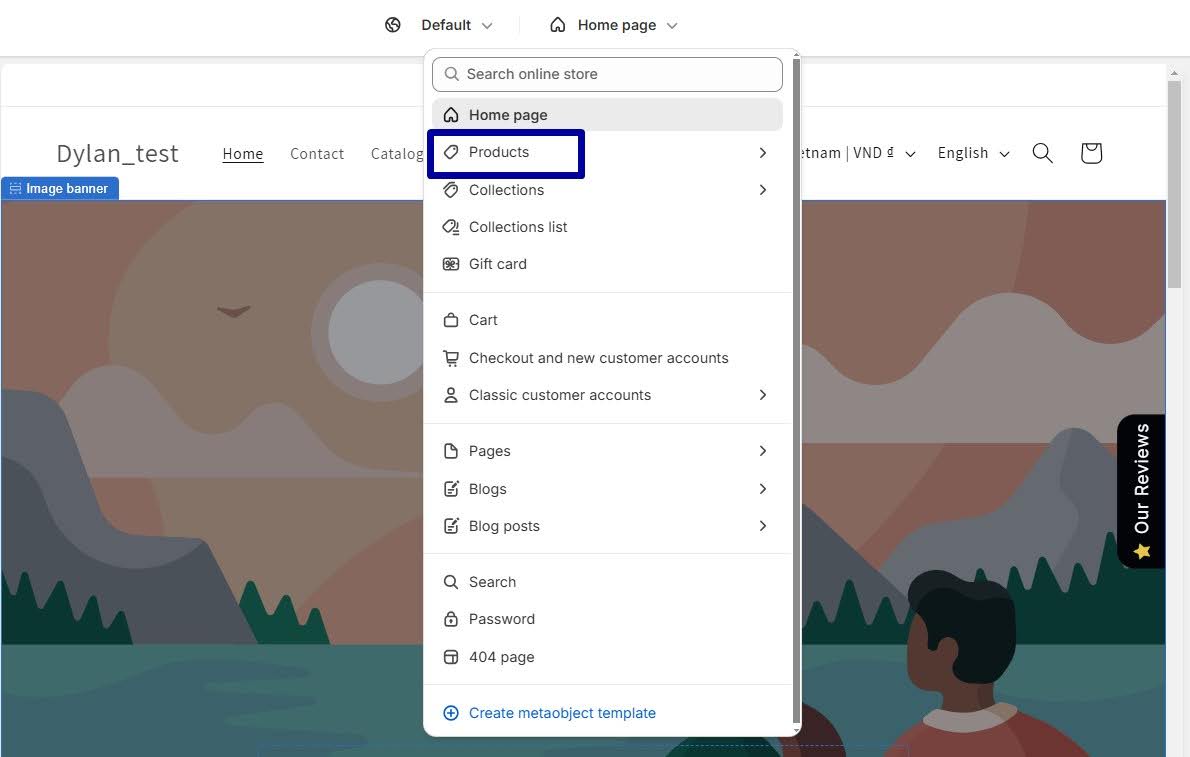Click the tag icon next to Products
The height and width of the screenshot is (757, 1190).
[451, 153]
